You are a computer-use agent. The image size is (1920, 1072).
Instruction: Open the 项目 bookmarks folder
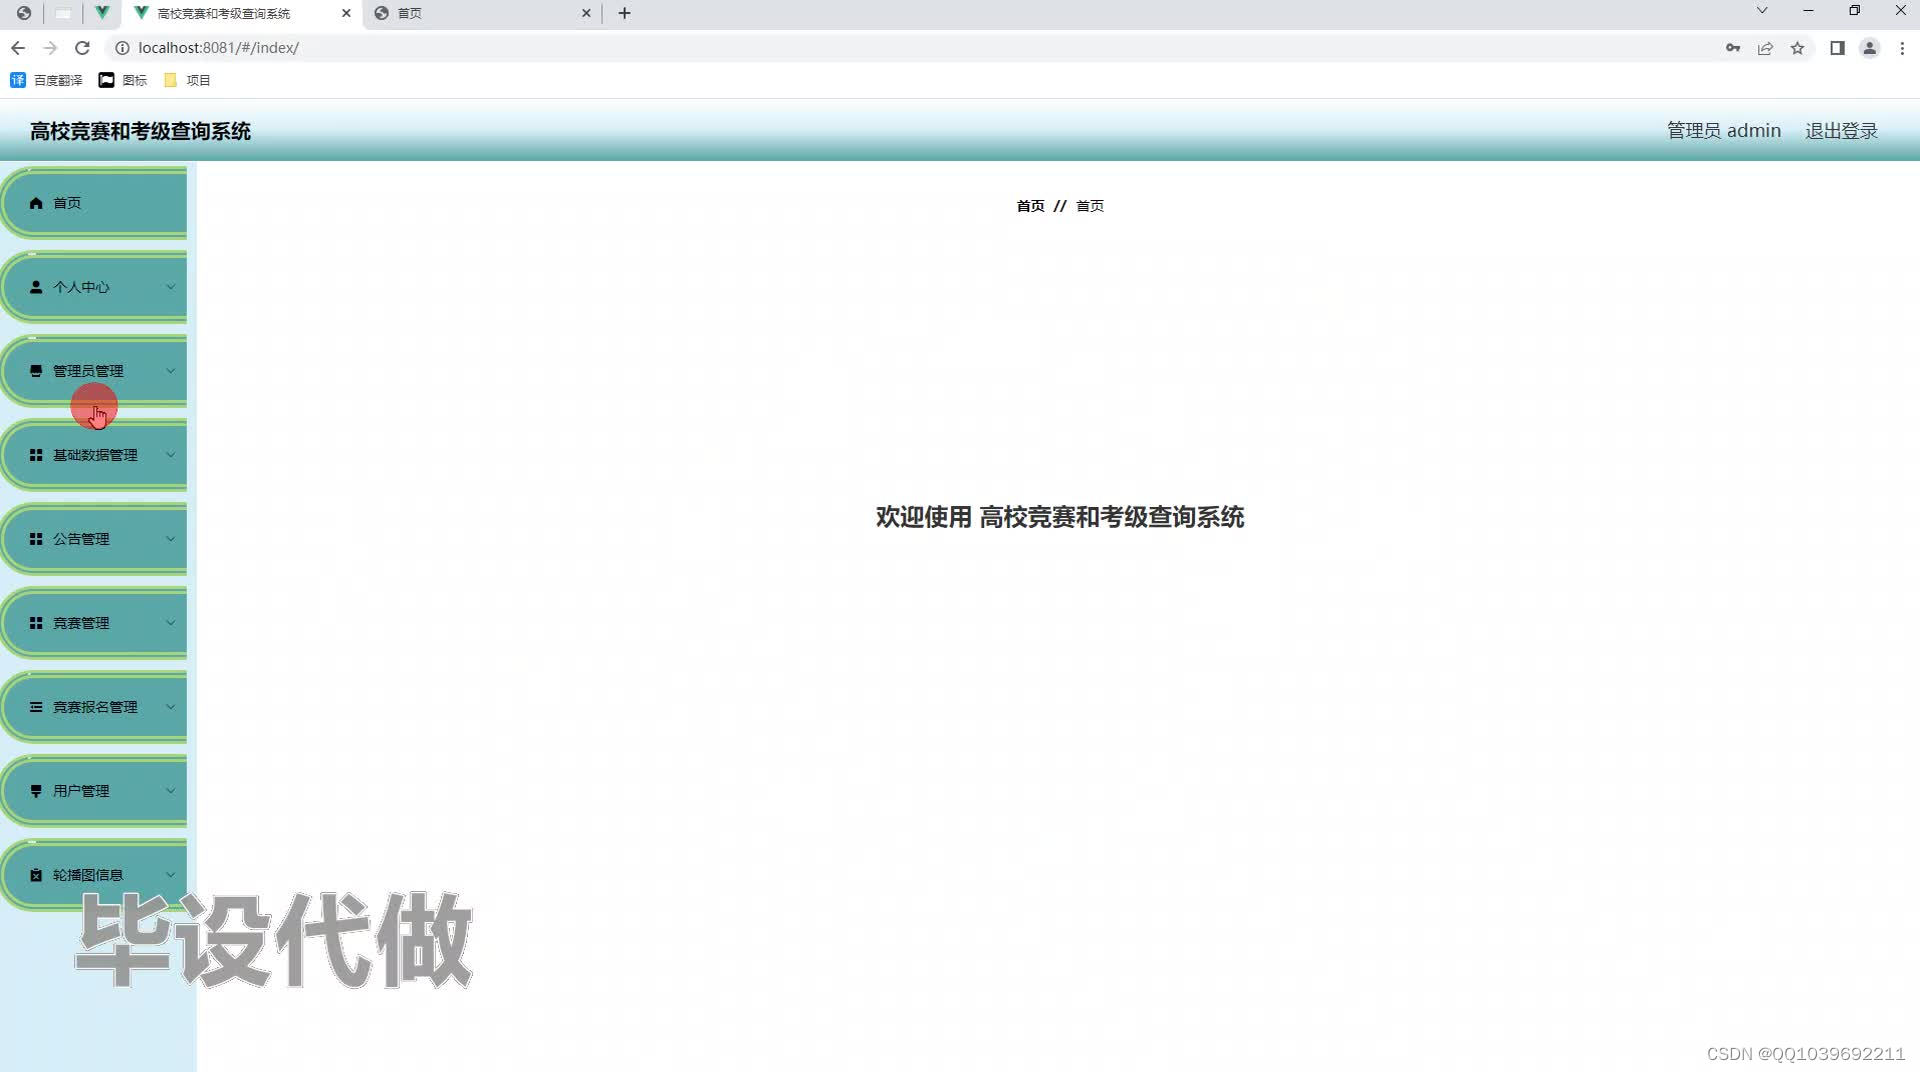pyautogui.click(x=187, y=80)
